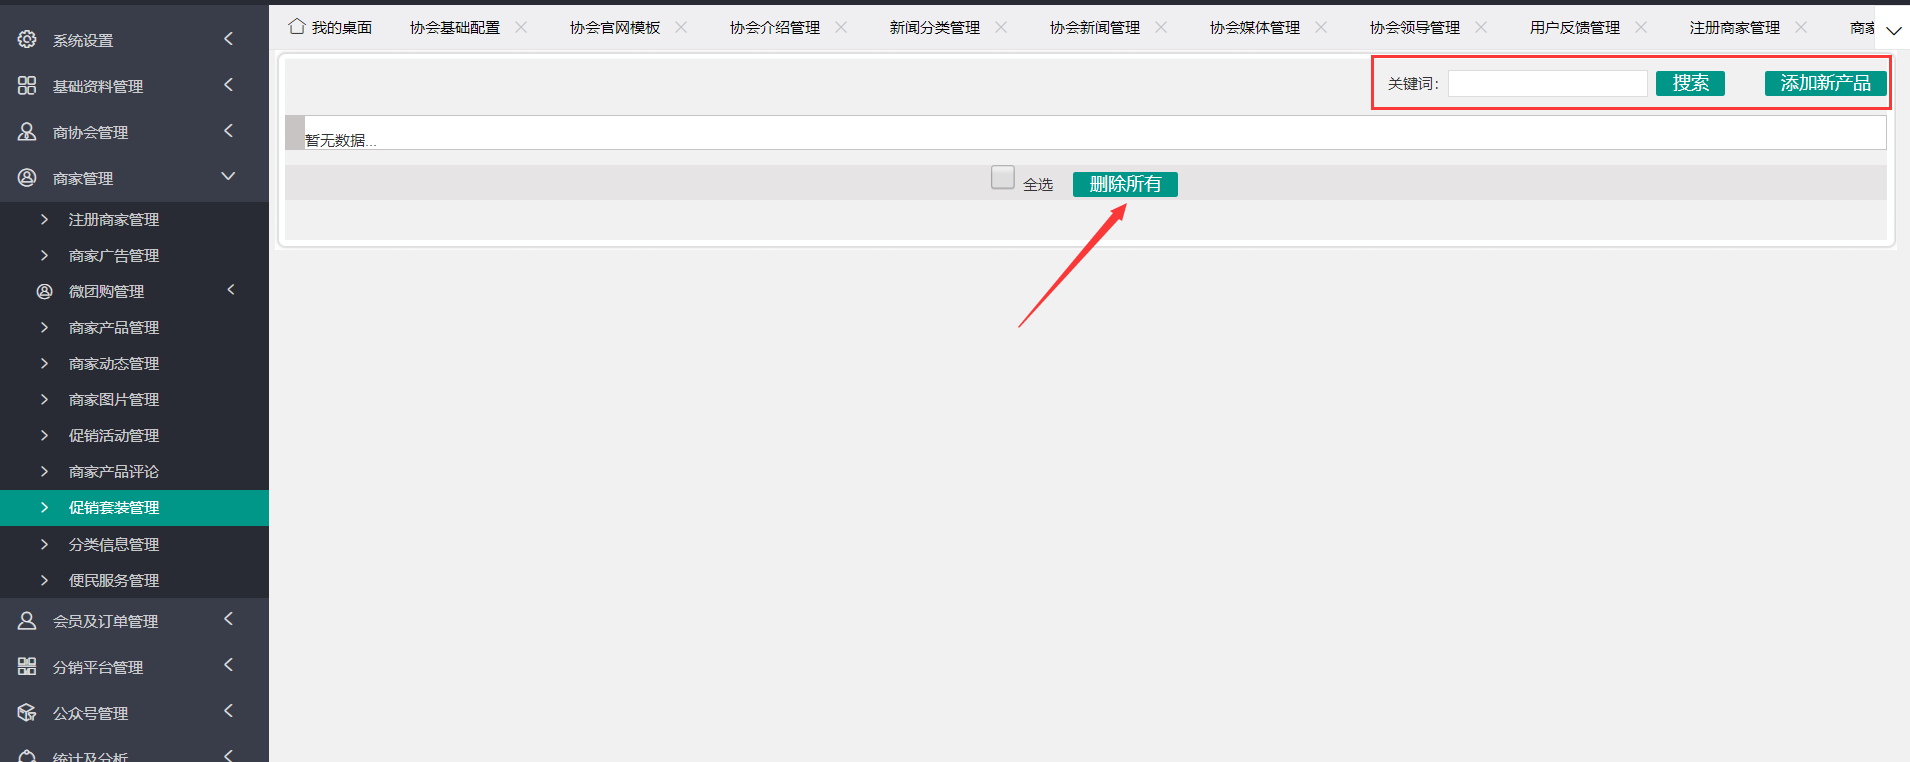Viewport: 1910px width, 762px height.
Task: Close the 用户反馈管理 tab
Action: (1641, 27)
